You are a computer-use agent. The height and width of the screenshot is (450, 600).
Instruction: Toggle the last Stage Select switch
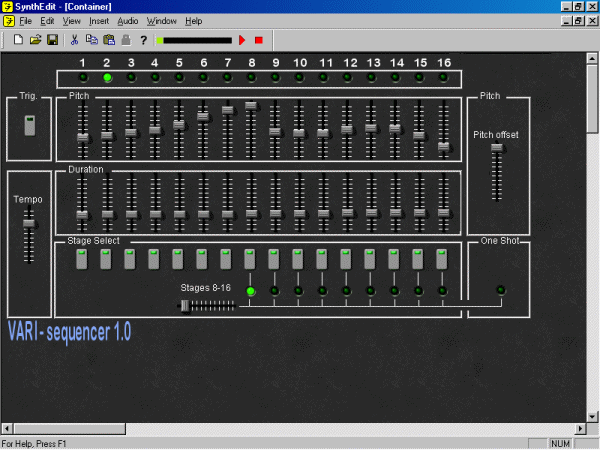pyautogui.click(x=443, y=258)
